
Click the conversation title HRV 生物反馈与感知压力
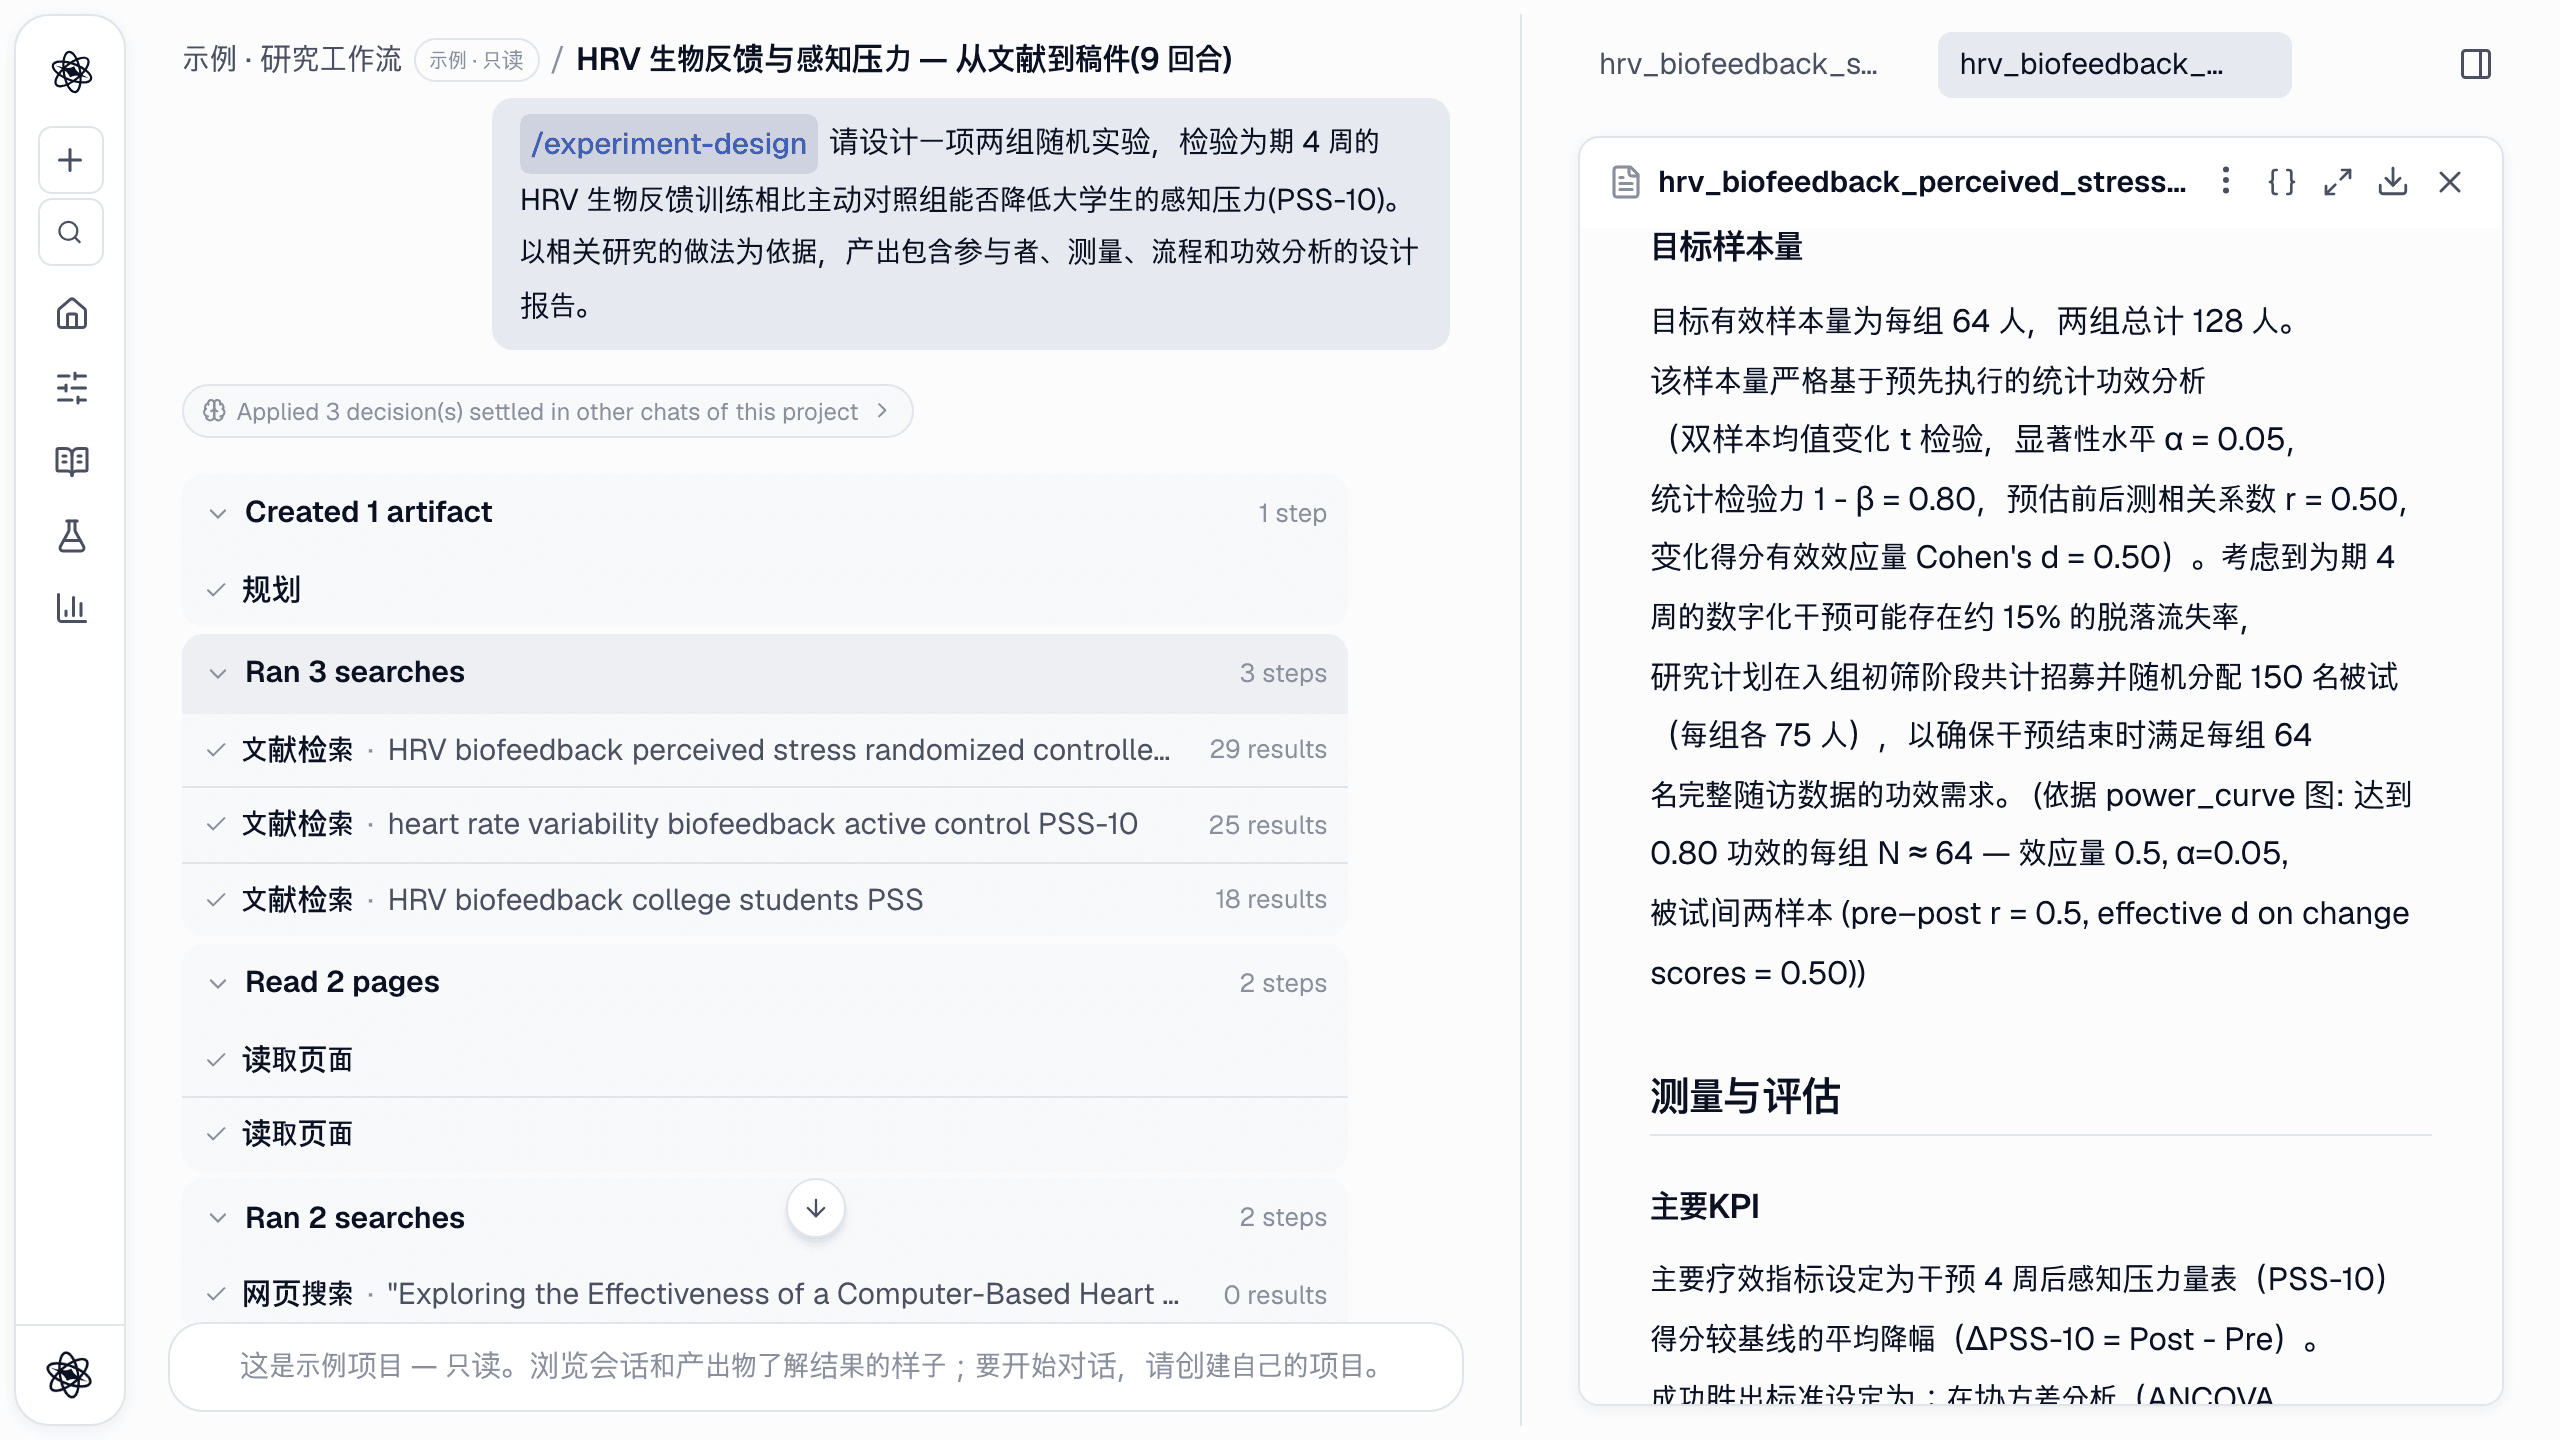point(904,59)
